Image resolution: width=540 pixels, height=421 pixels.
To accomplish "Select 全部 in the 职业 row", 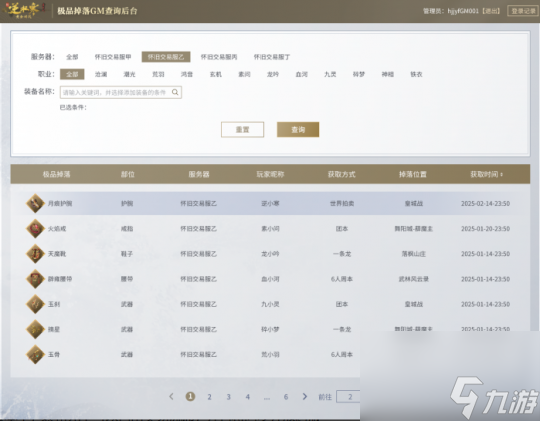I will click(72, 74).
